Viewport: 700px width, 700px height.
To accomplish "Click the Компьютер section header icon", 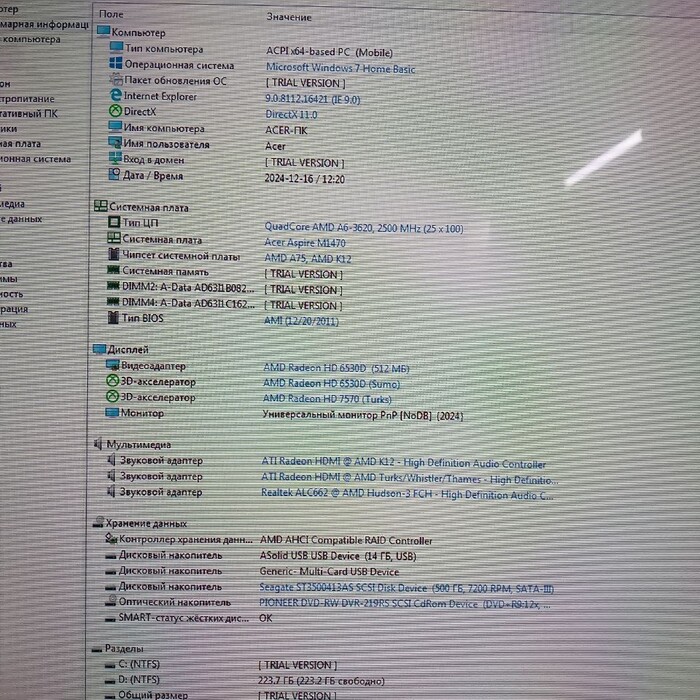I will 103,31.
